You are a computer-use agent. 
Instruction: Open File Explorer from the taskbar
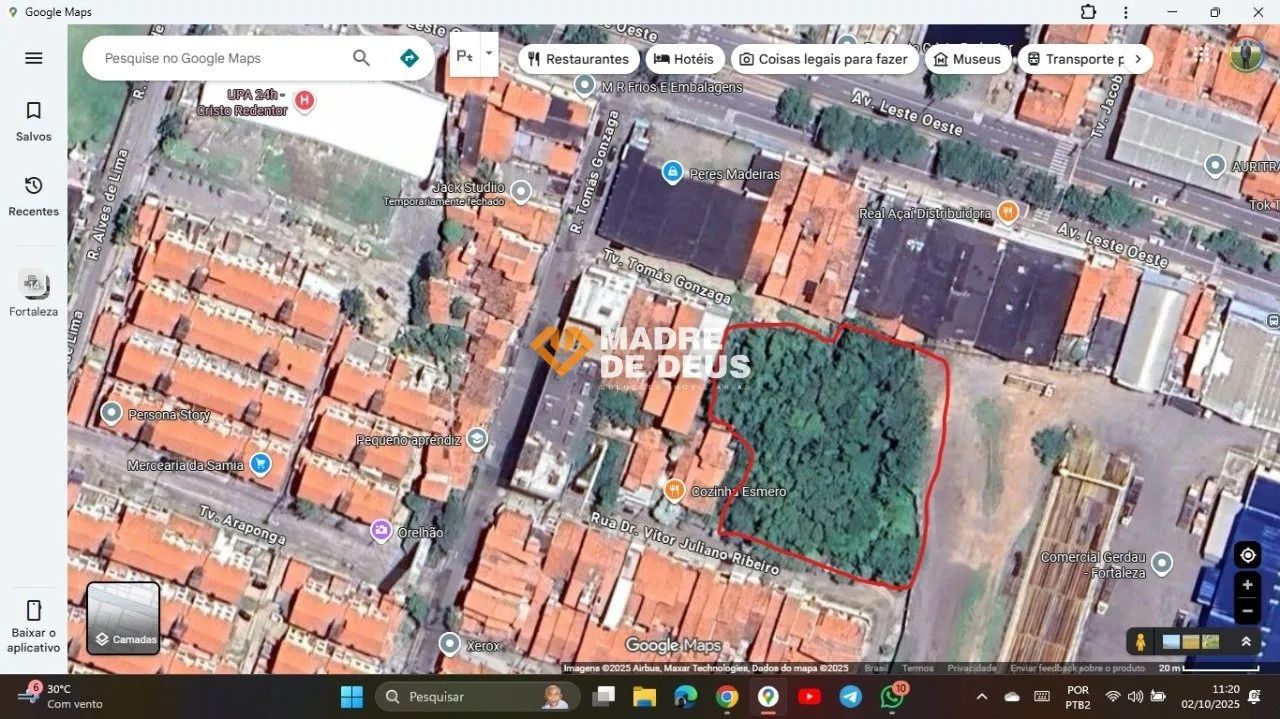[644, 696]
